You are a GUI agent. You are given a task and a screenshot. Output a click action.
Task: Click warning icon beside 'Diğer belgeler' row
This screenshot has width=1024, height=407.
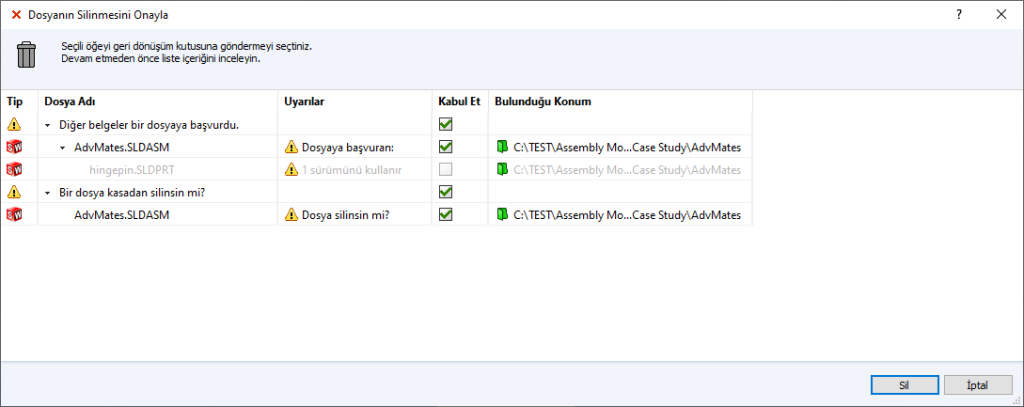pos(14,125)
